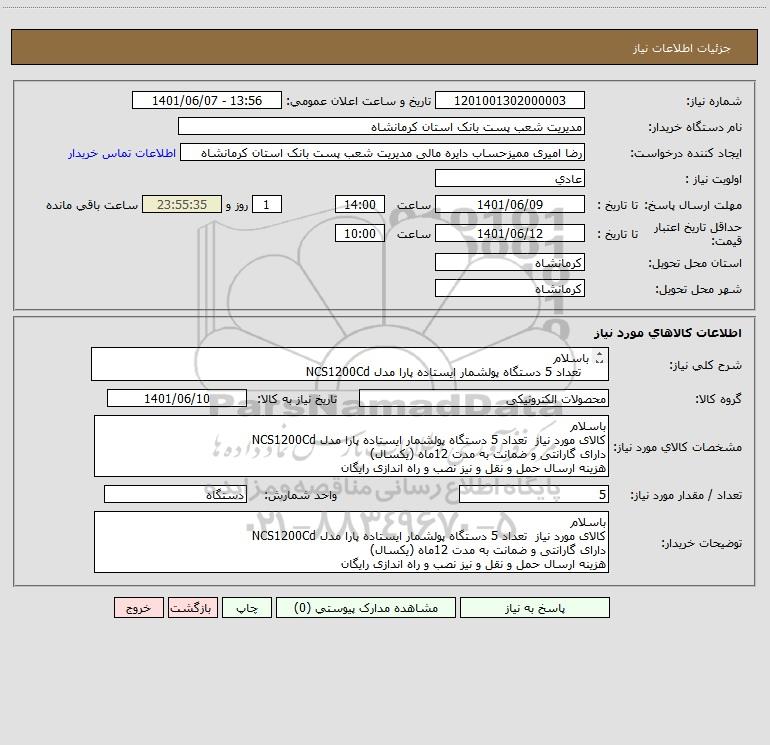The width and height of the screenshot is (770, 745).
Task: Click the validity time field 10:00
Action: coord(359,233)
